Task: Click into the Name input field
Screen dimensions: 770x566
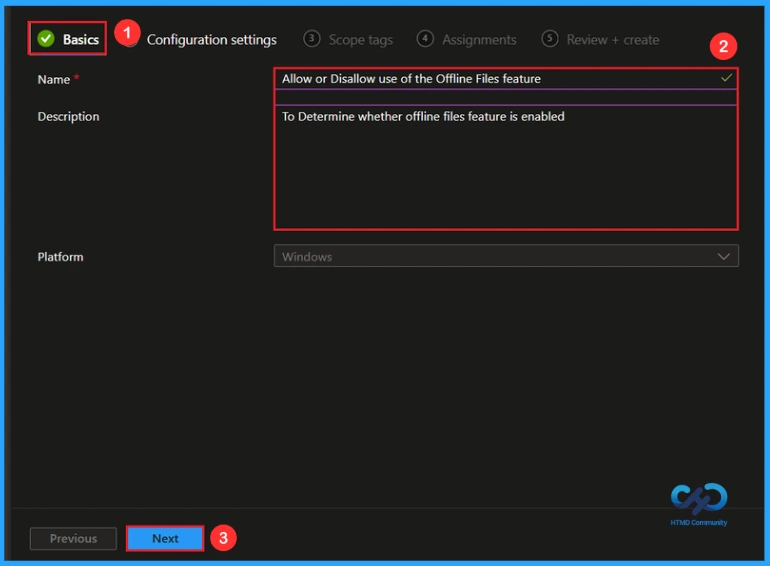Action: [506, 79]
